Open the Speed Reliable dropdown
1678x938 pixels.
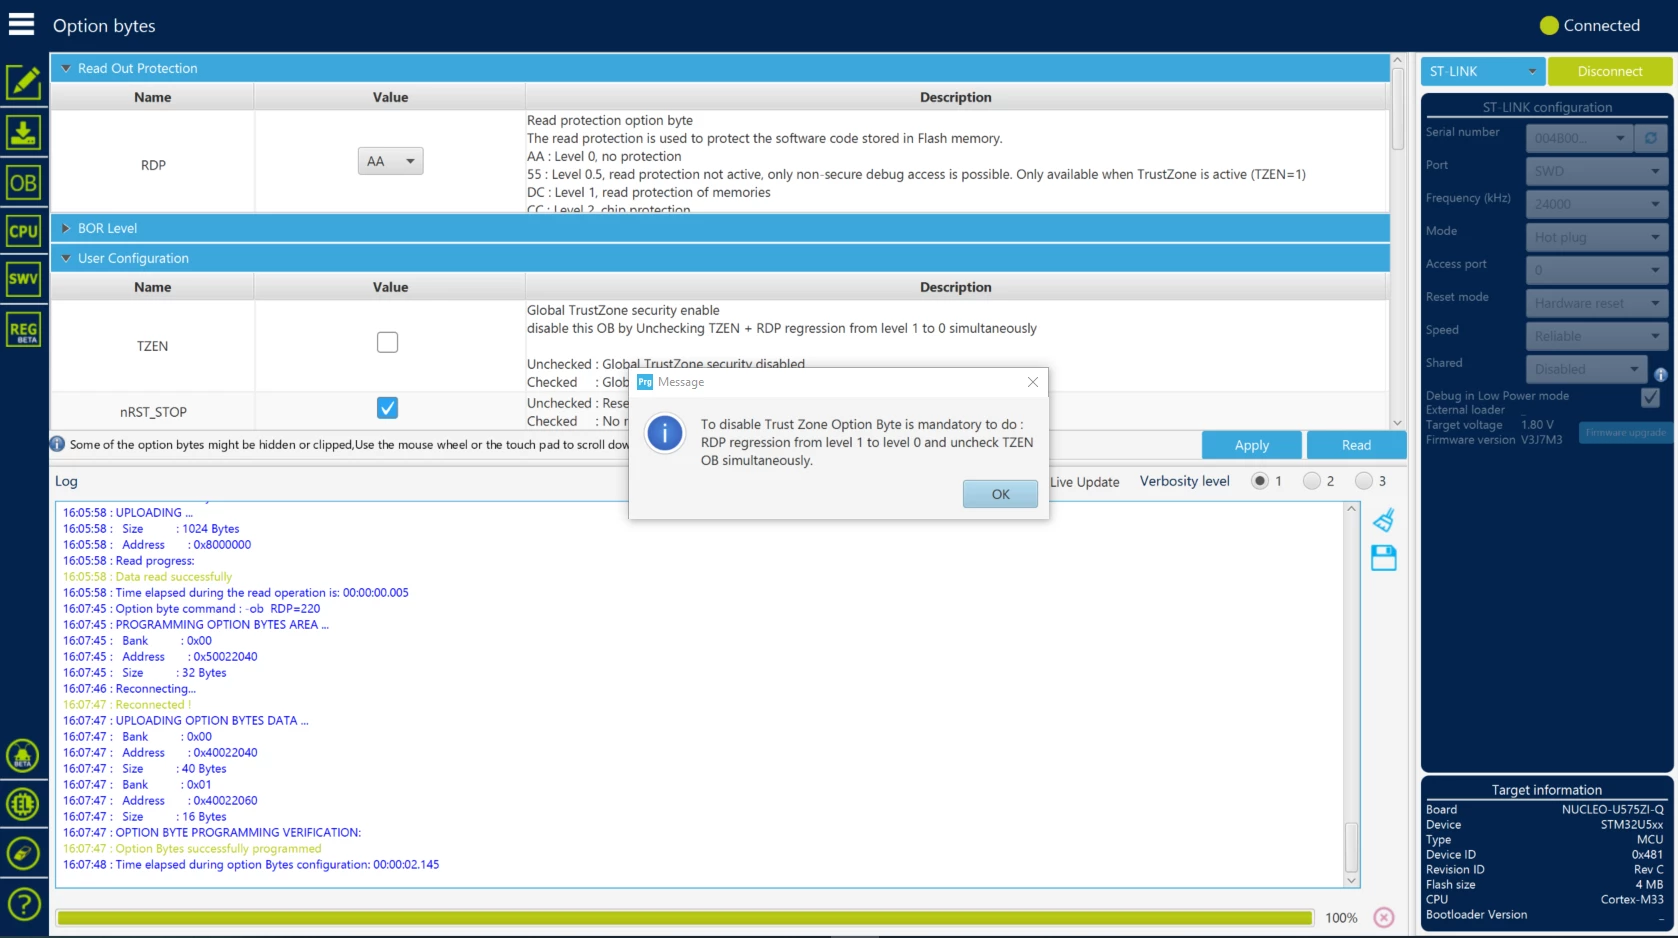click(1596, 336)
